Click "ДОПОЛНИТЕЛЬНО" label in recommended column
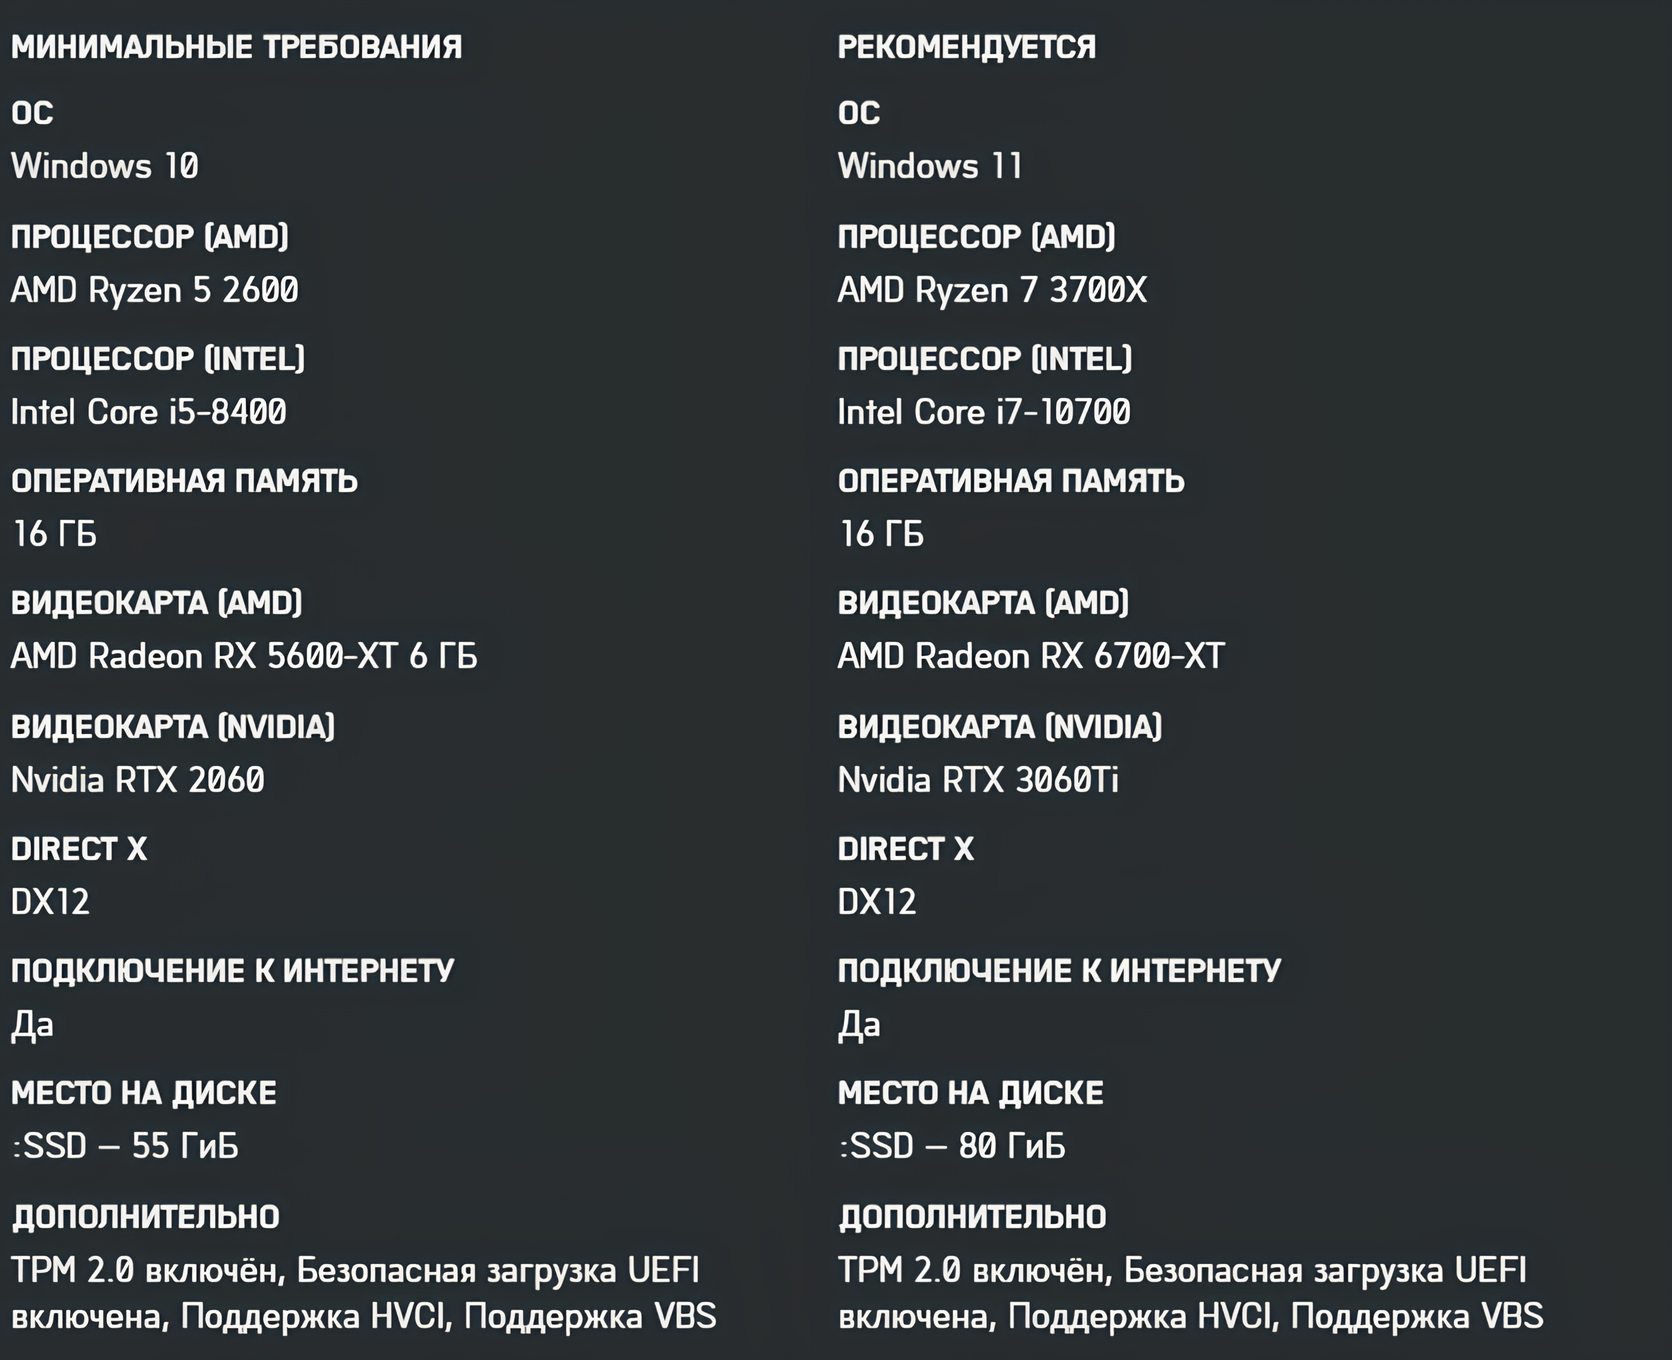This screenshot has width=1672, height=1360. click(x=972, y=1217)
